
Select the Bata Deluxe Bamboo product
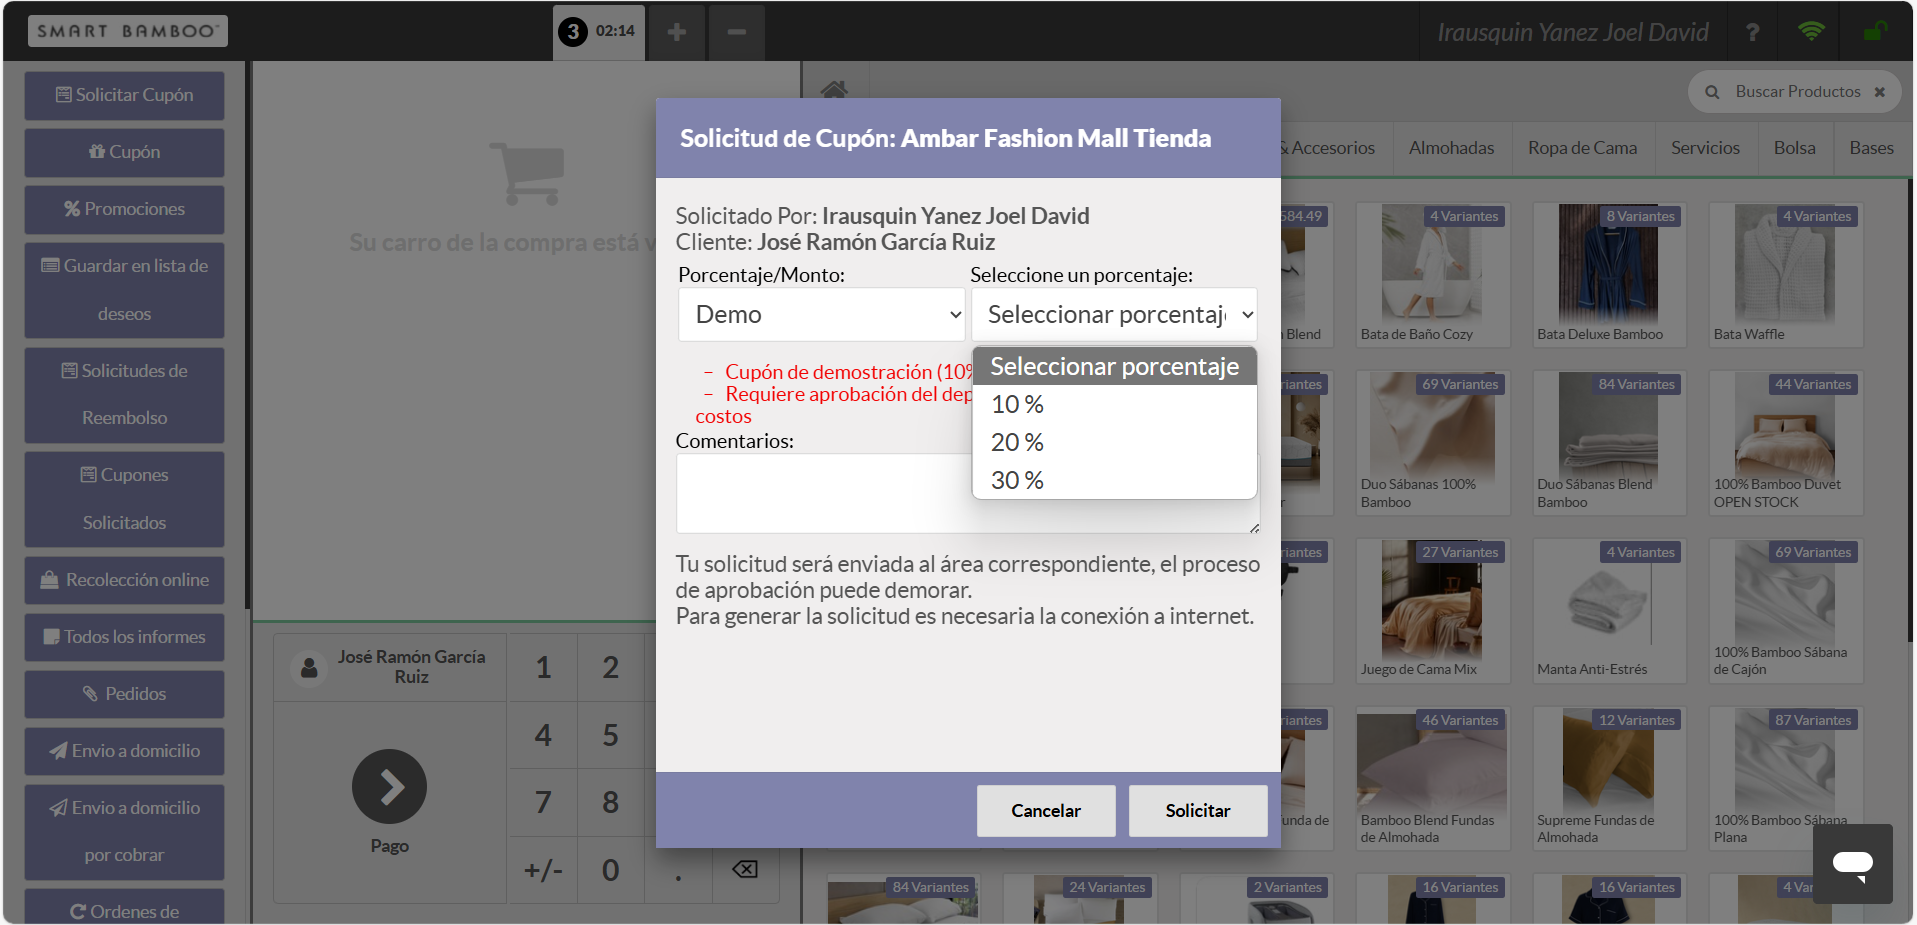[1608, 275]
